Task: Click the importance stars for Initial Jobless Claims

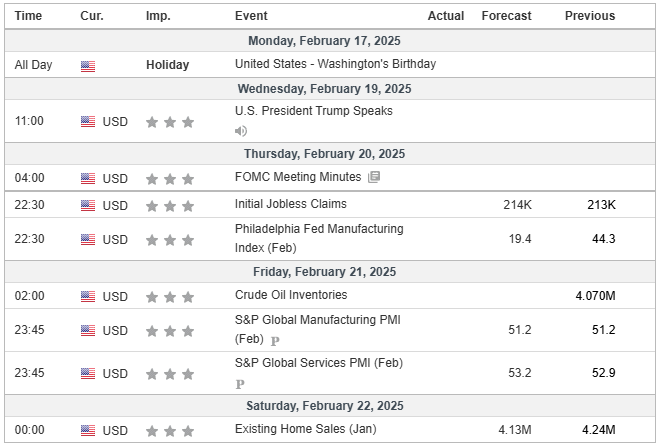Action: [170, 206]
